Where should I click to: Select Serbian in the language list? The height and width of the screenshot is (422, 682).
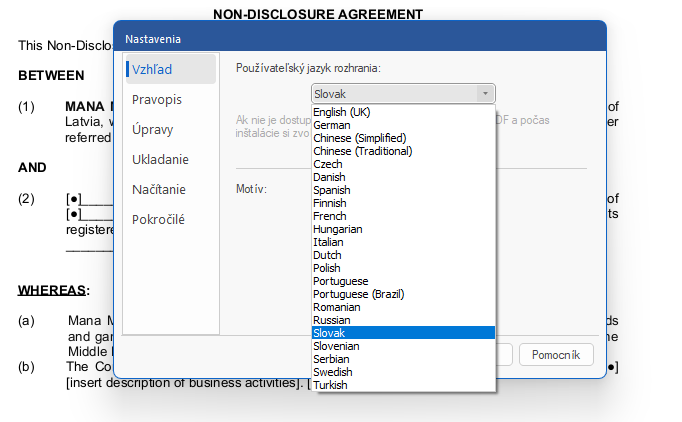pyautogui.click(x=403, y=359)
